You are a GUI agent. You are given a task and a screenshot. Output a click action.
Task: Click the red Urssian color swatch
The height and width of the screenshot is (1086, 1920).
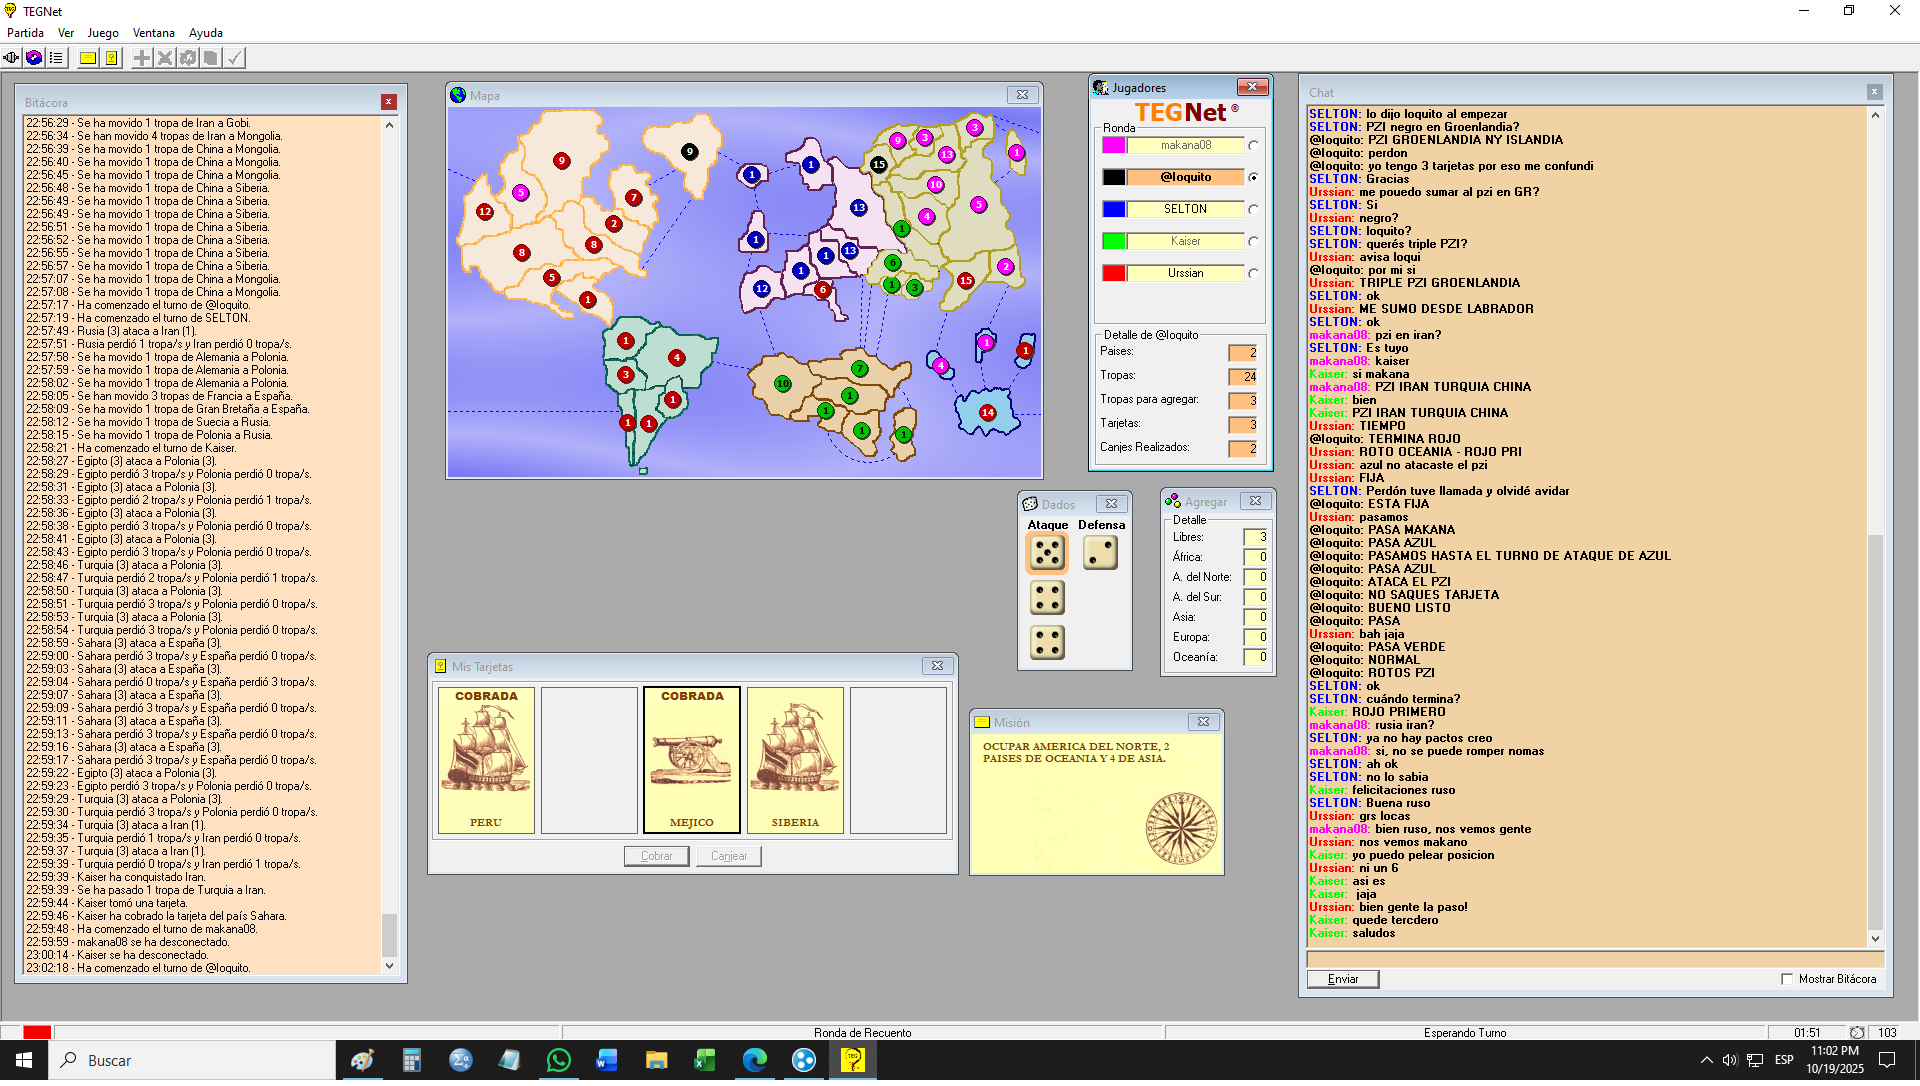(x=1114, y=273)
